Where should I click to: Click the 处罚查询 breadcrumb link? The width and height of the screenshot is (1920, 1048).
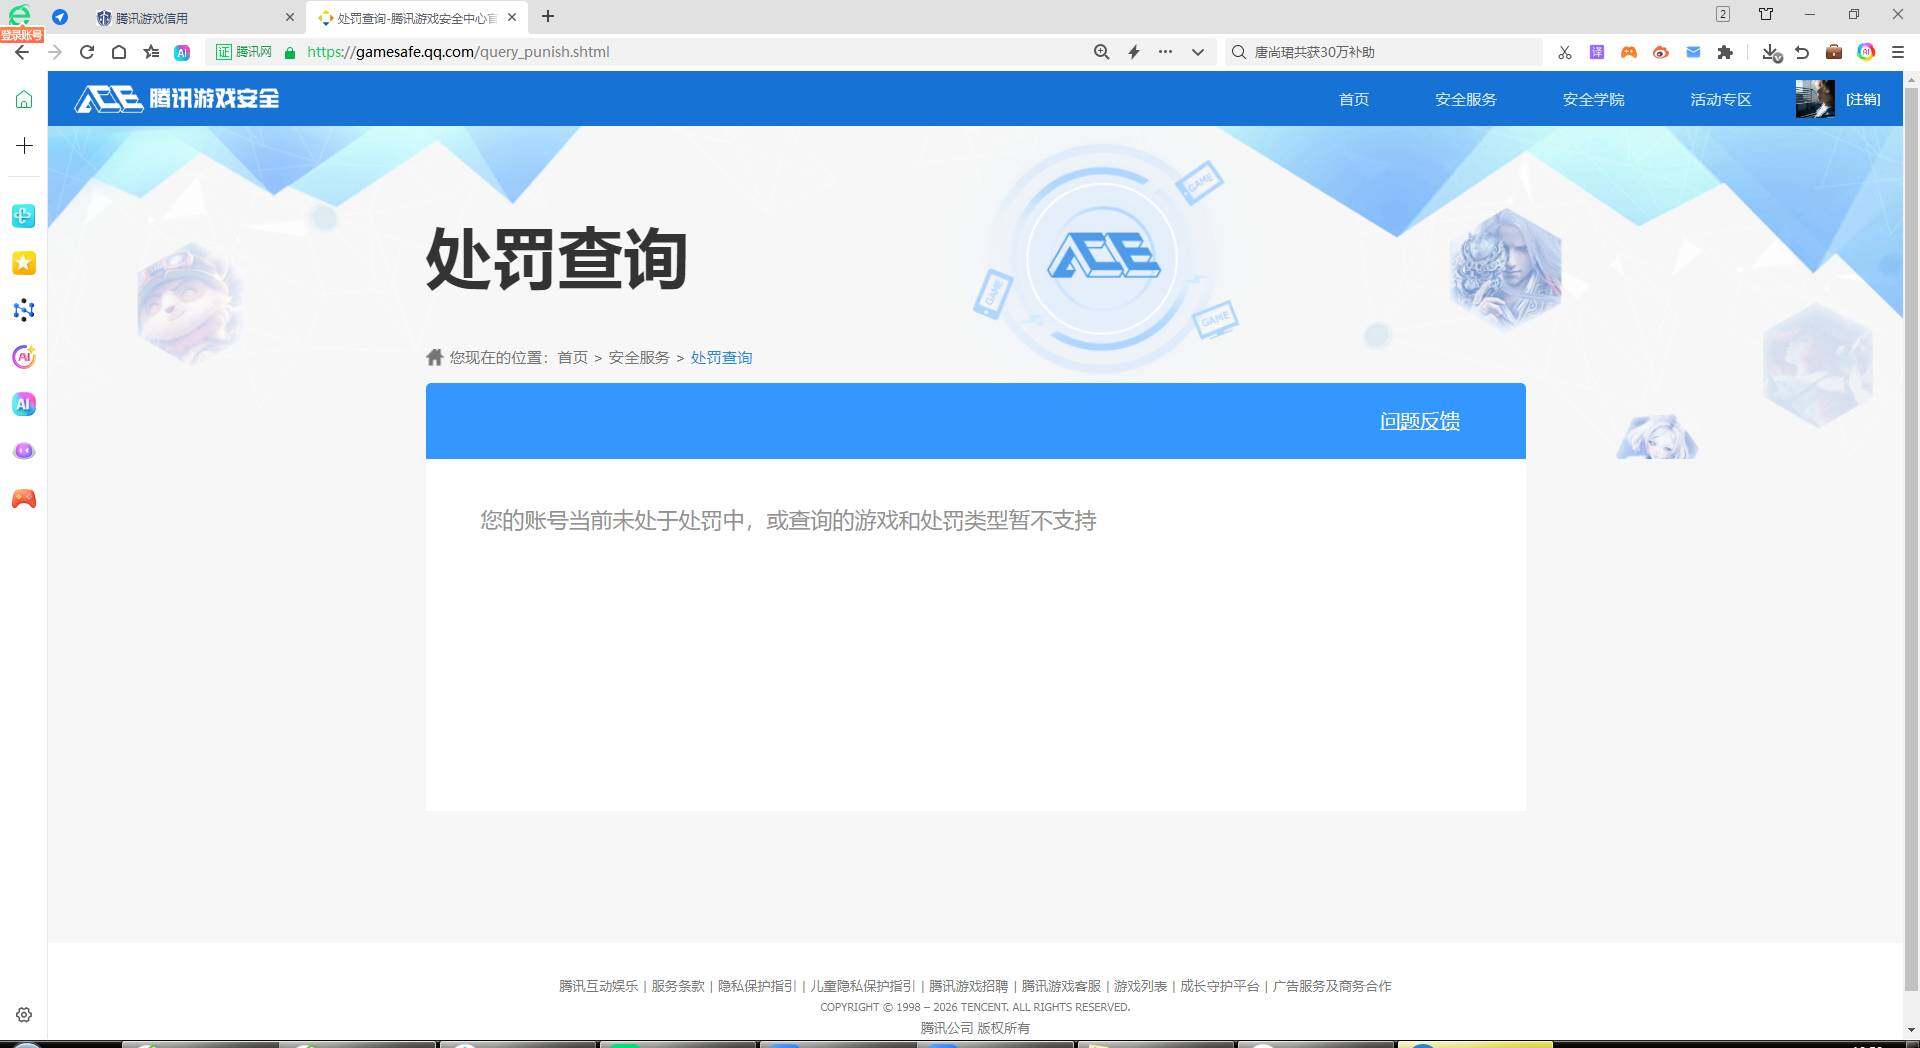[x=721, y=358]
